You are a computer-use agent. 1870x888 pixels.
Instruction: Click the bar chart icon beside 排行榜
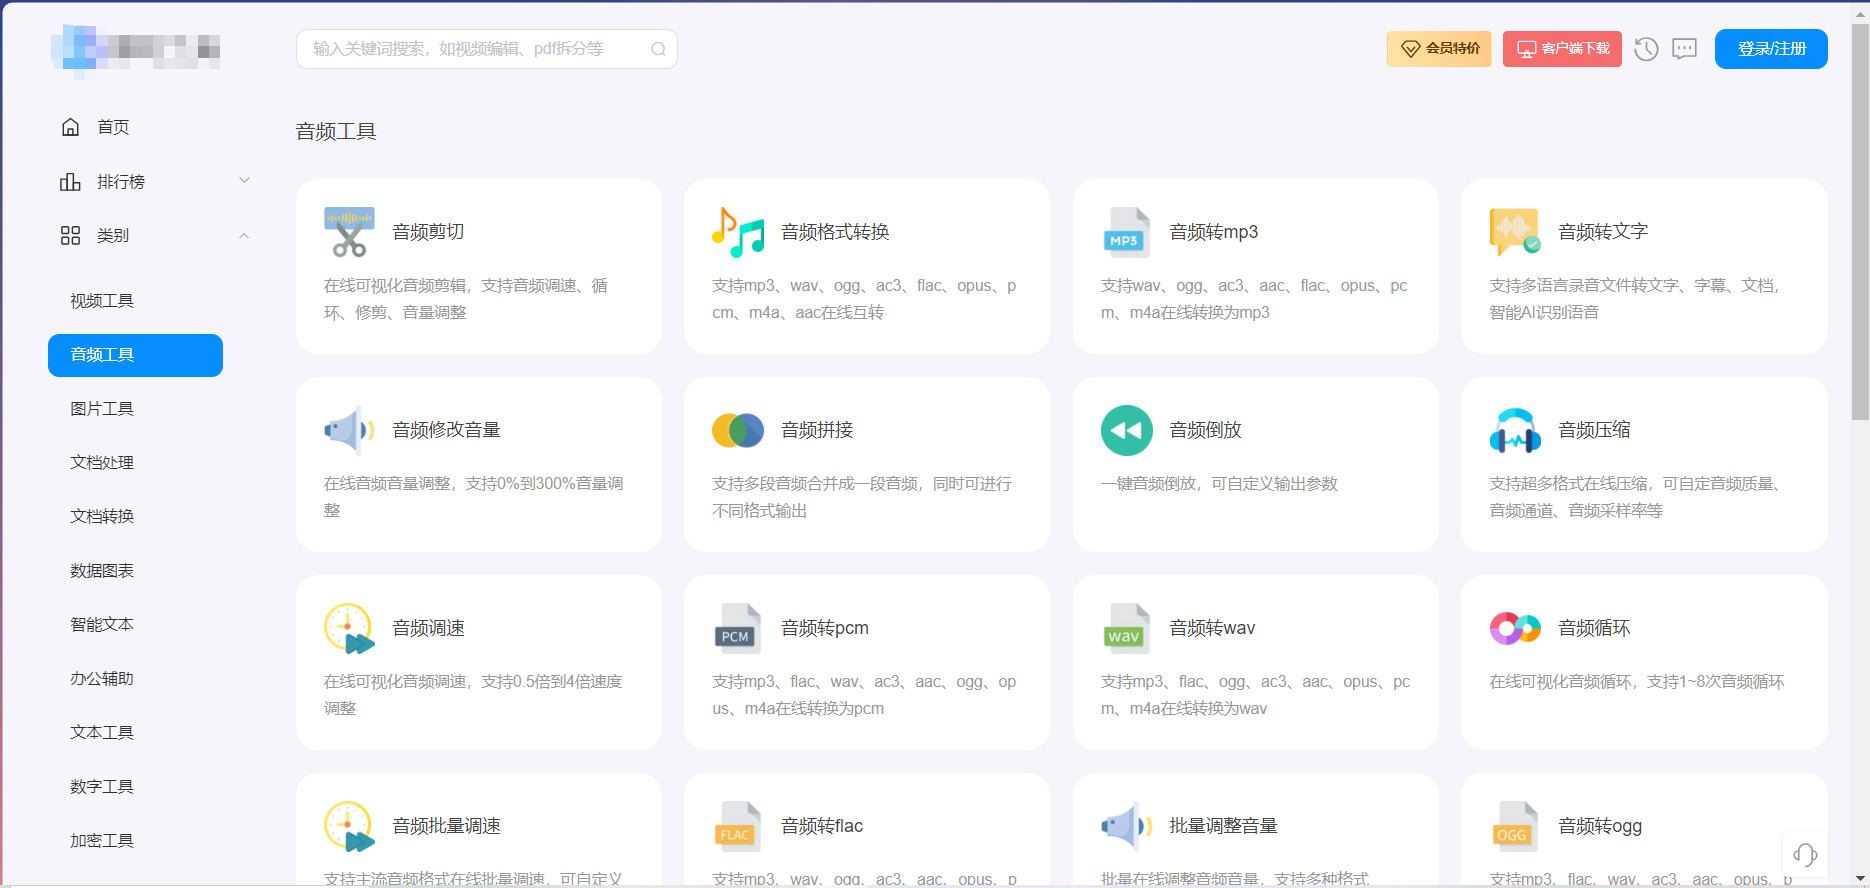[70, 181]
